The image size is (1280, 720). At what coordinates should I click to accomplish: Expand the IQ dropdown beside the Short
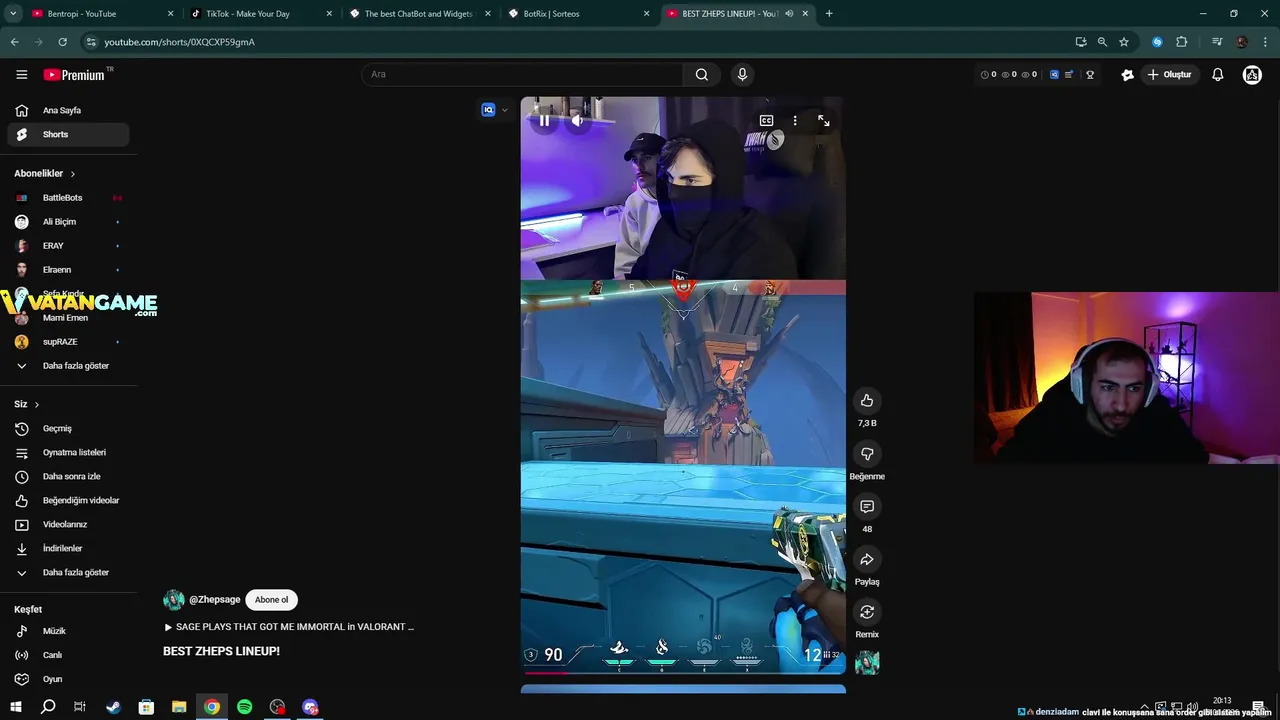point(504,110)
